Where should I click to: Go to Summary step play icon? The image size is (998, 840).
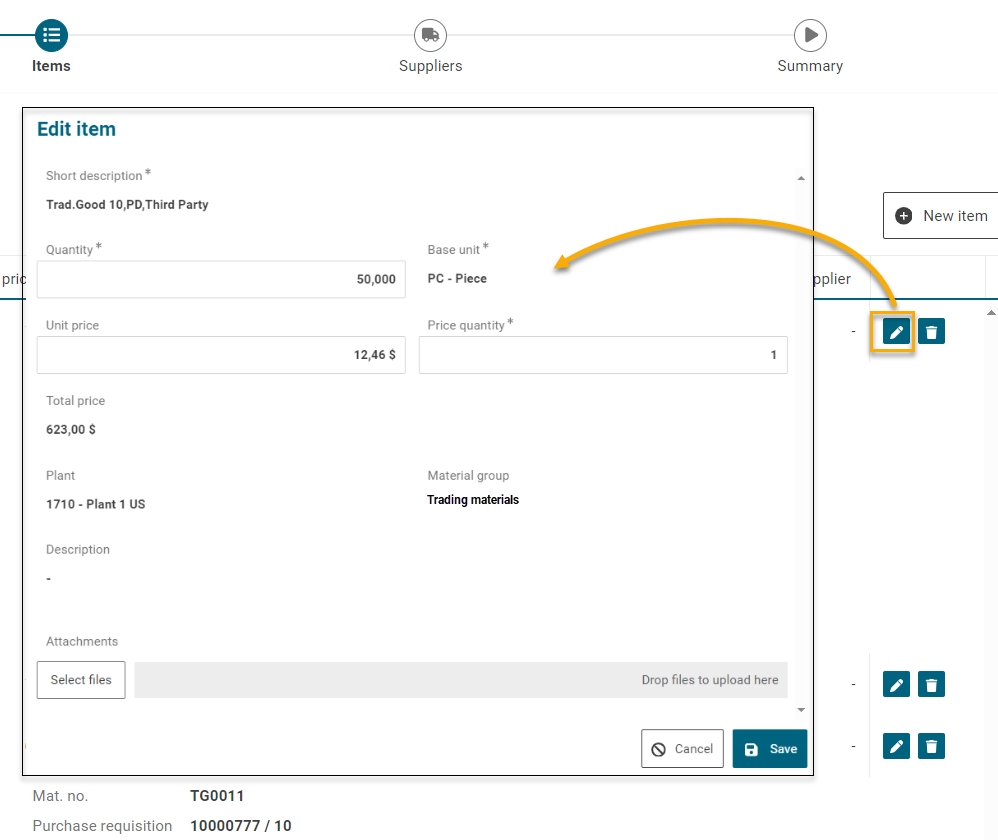(x=810, y=35)
